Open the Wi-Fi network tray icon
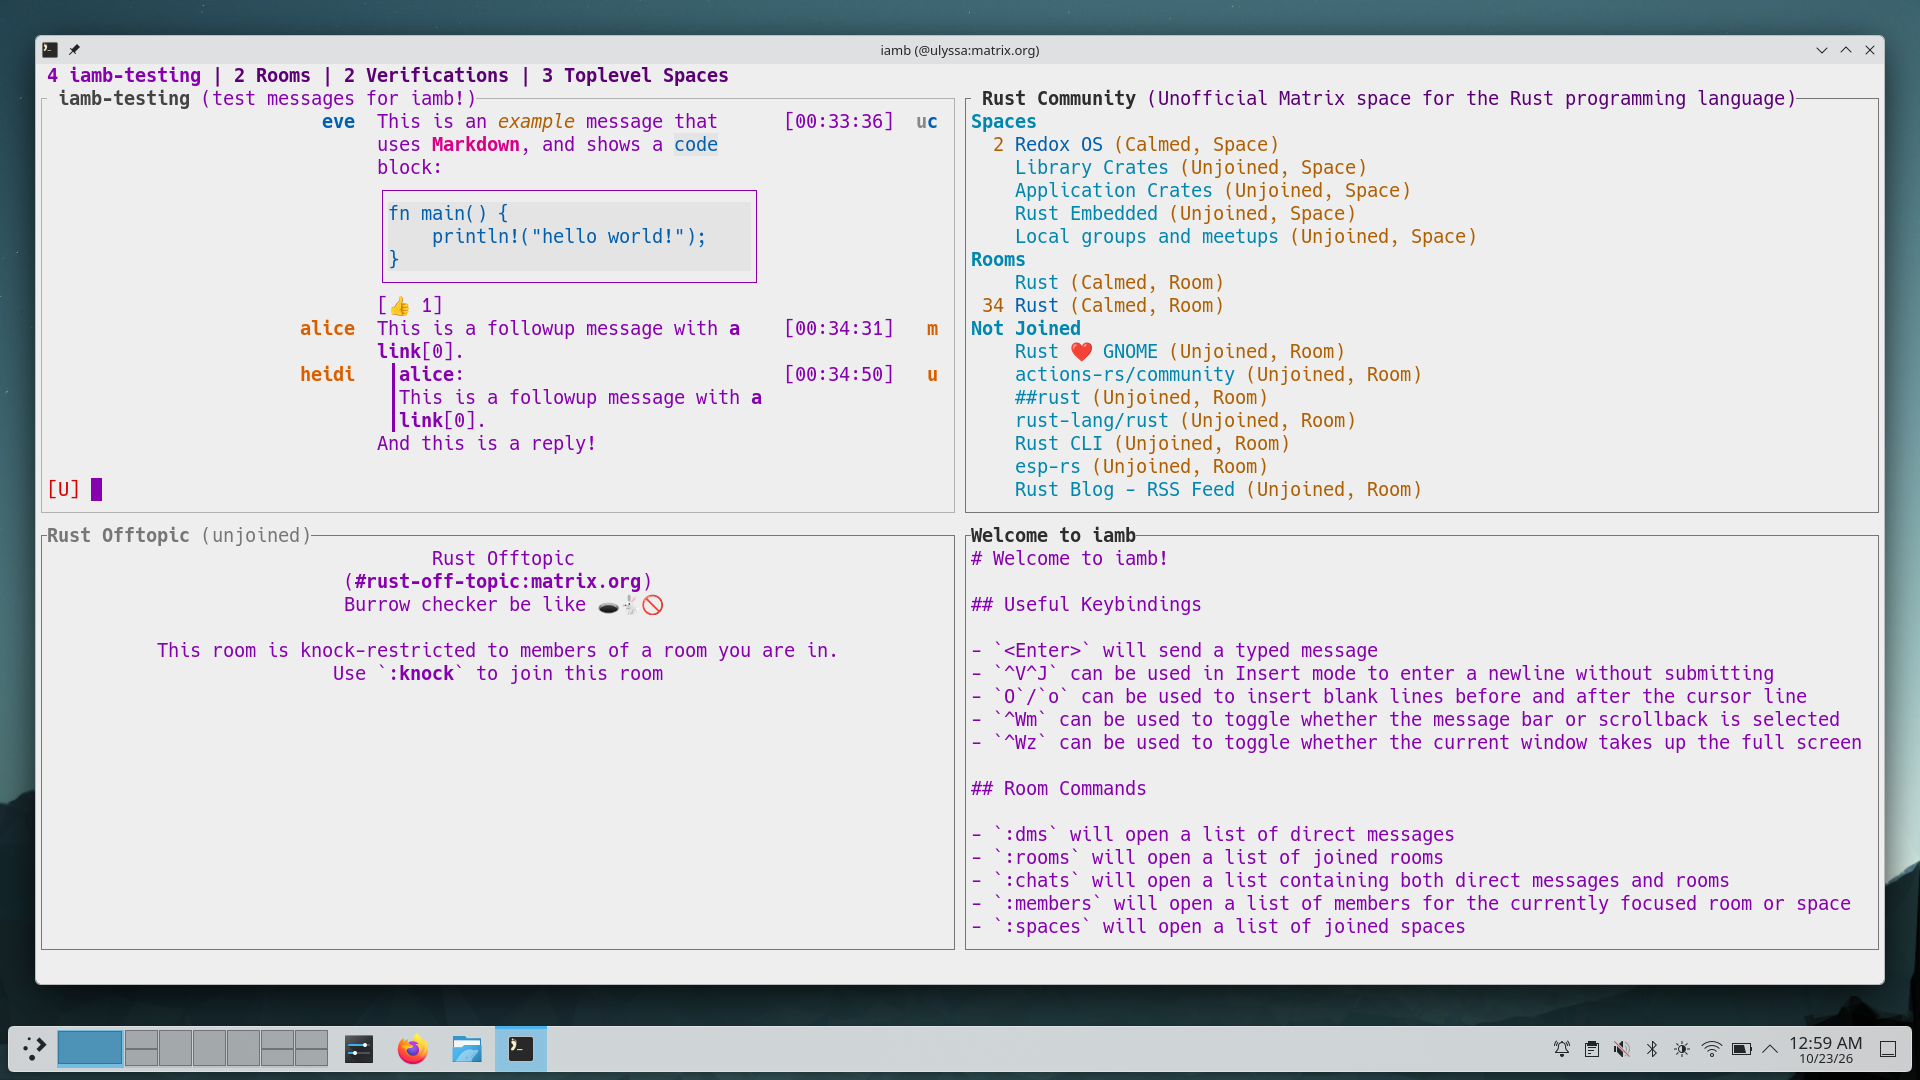The height and width of the screenshot is (1080, 1920). coord(1712,1049)
